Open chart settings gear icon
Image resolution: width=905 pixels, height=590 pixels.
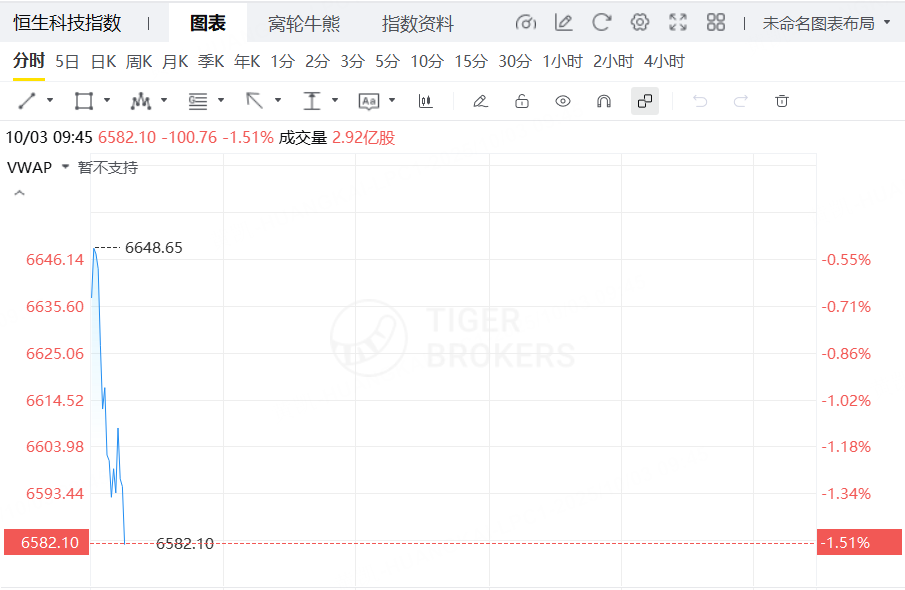(640, 22)
